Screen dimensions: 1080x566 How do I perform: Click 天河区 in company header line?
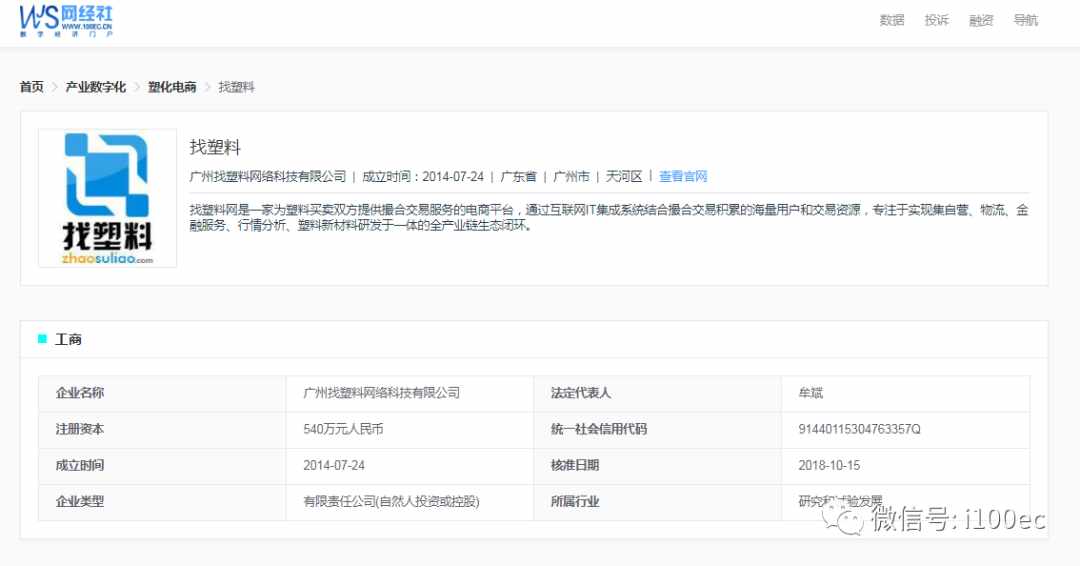tap(623, 176)
